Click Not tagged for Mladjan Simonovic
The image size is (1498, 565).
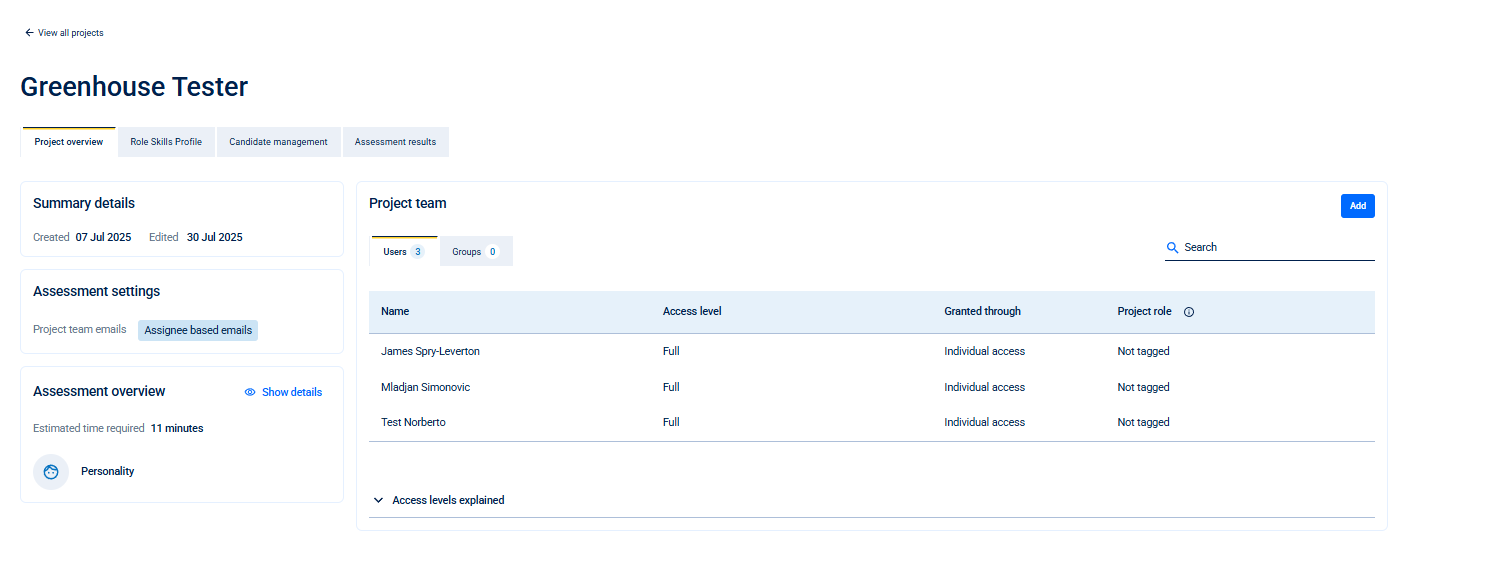1143,387
